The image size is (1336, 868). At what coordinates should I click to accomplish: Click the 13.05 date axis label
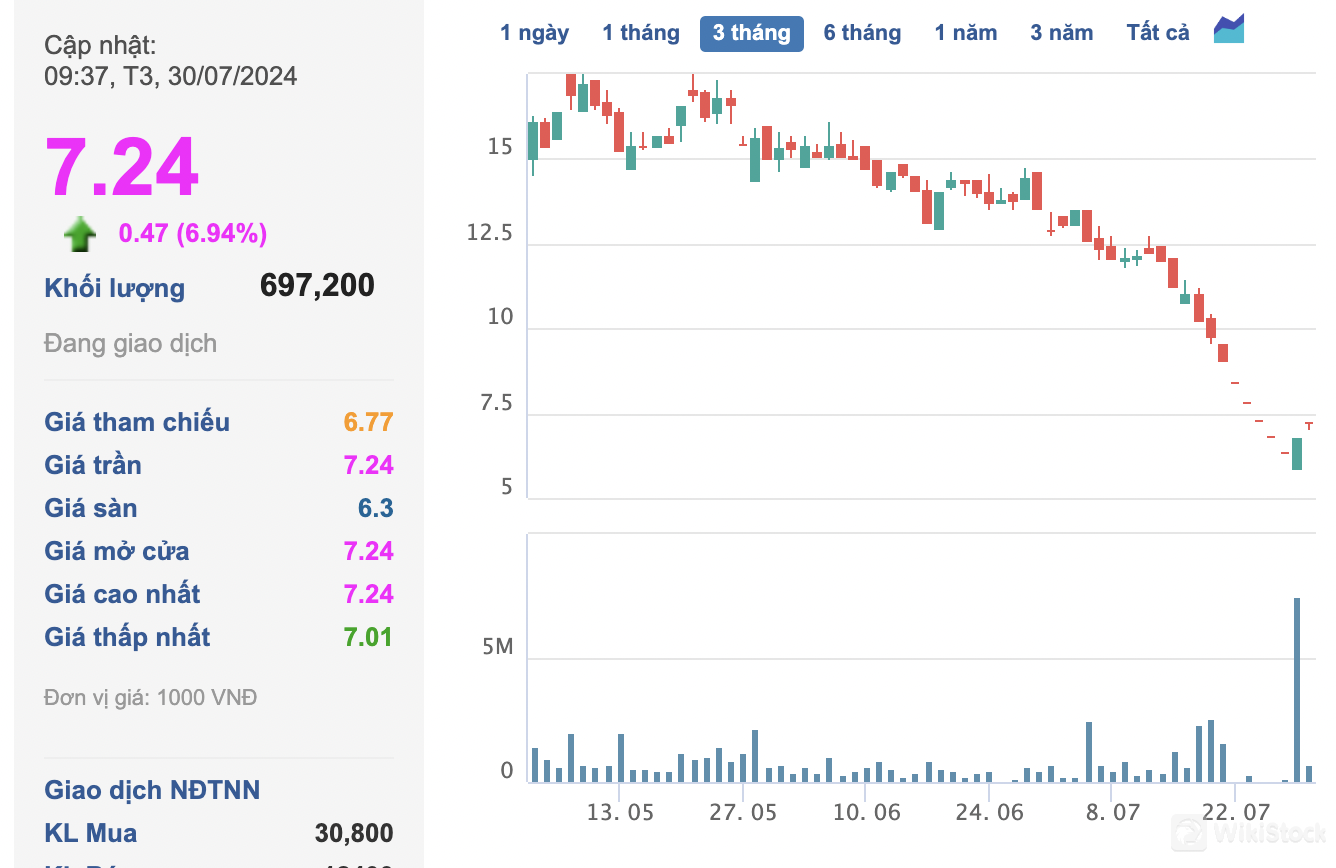coord(620,812)
